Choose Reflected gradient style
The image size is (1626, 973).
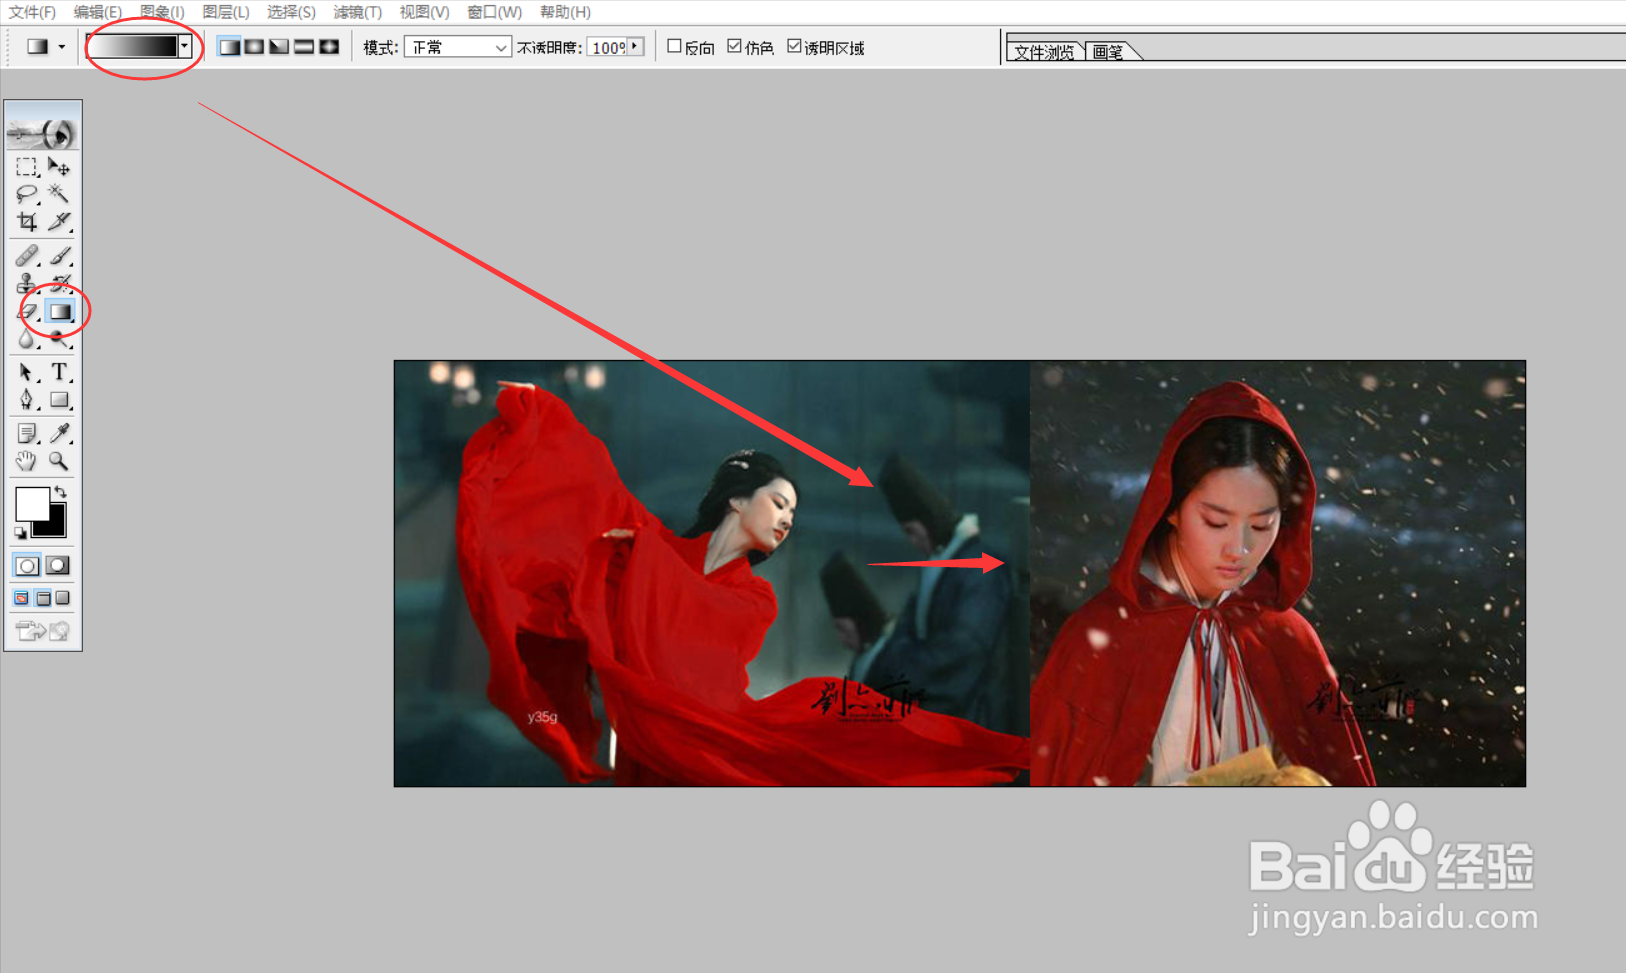(304, 47)
